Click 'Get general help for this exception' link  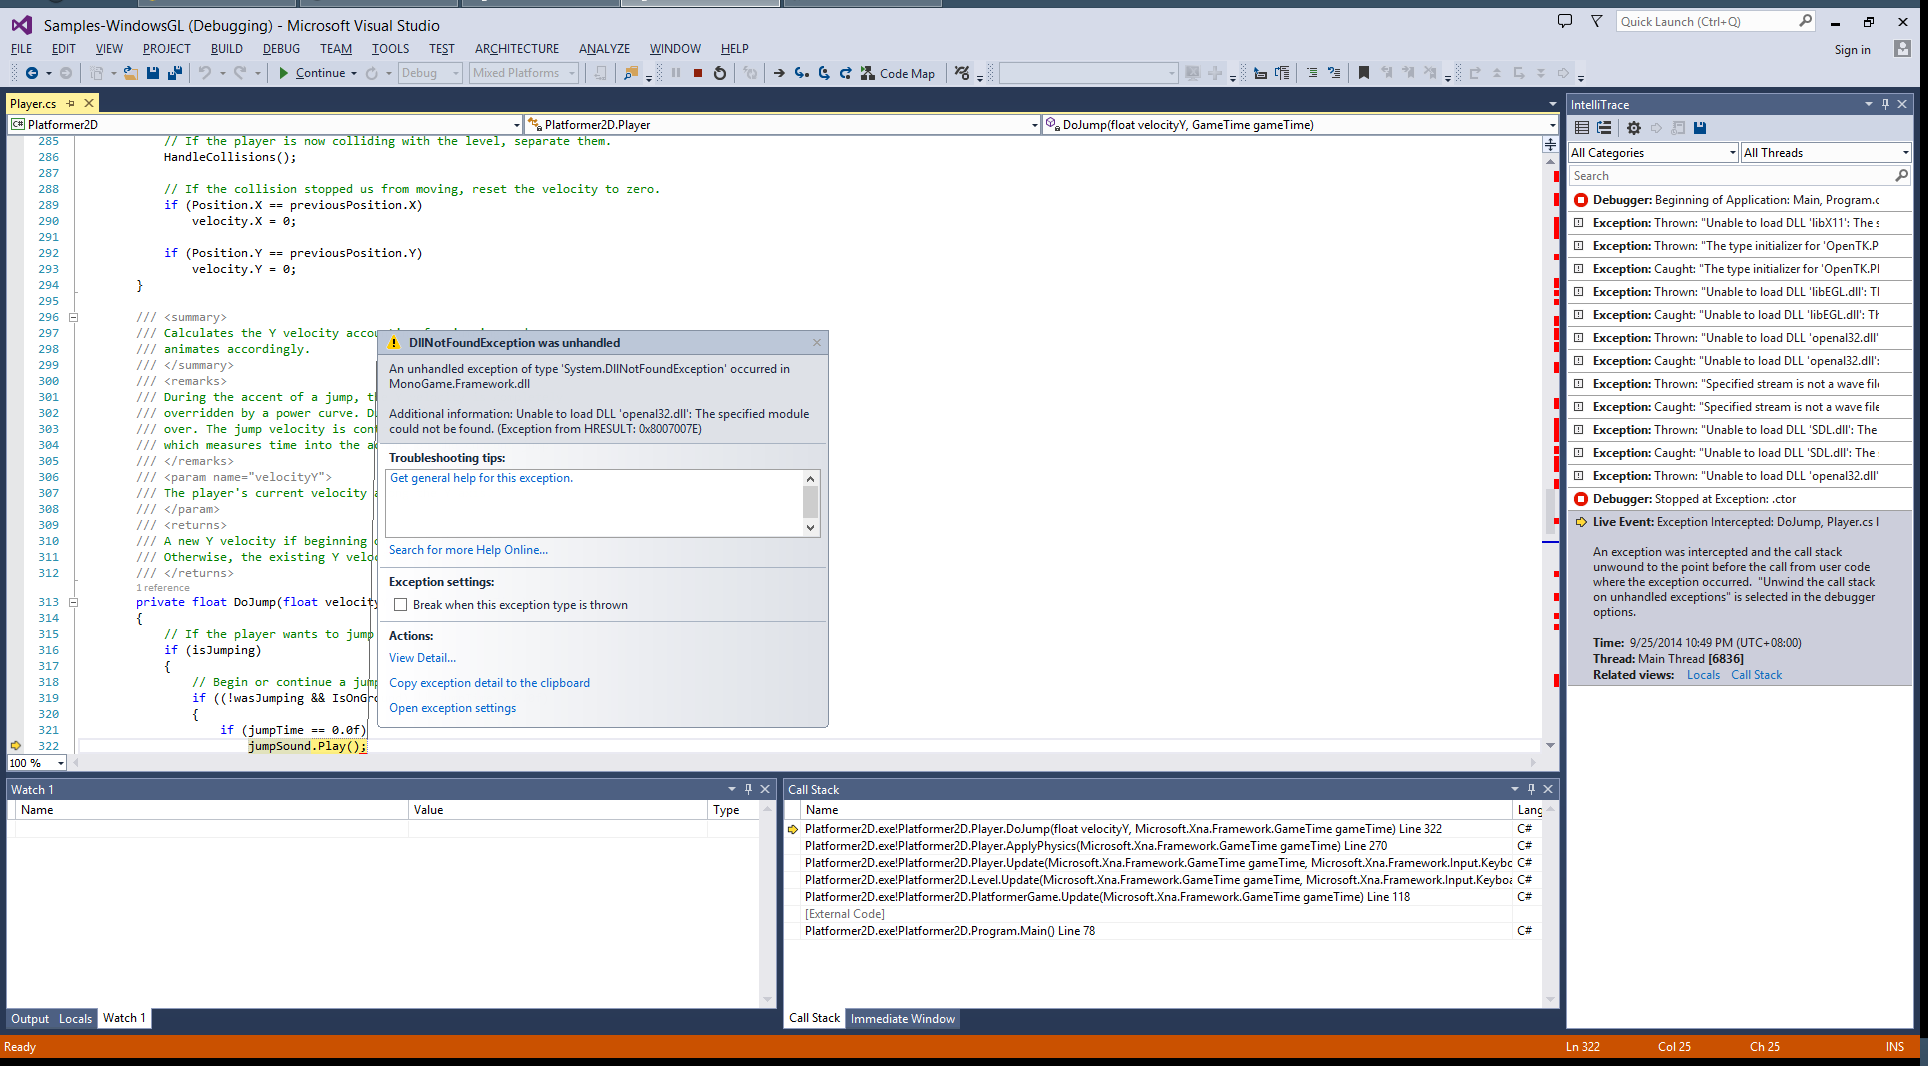(x=481, y=478)
